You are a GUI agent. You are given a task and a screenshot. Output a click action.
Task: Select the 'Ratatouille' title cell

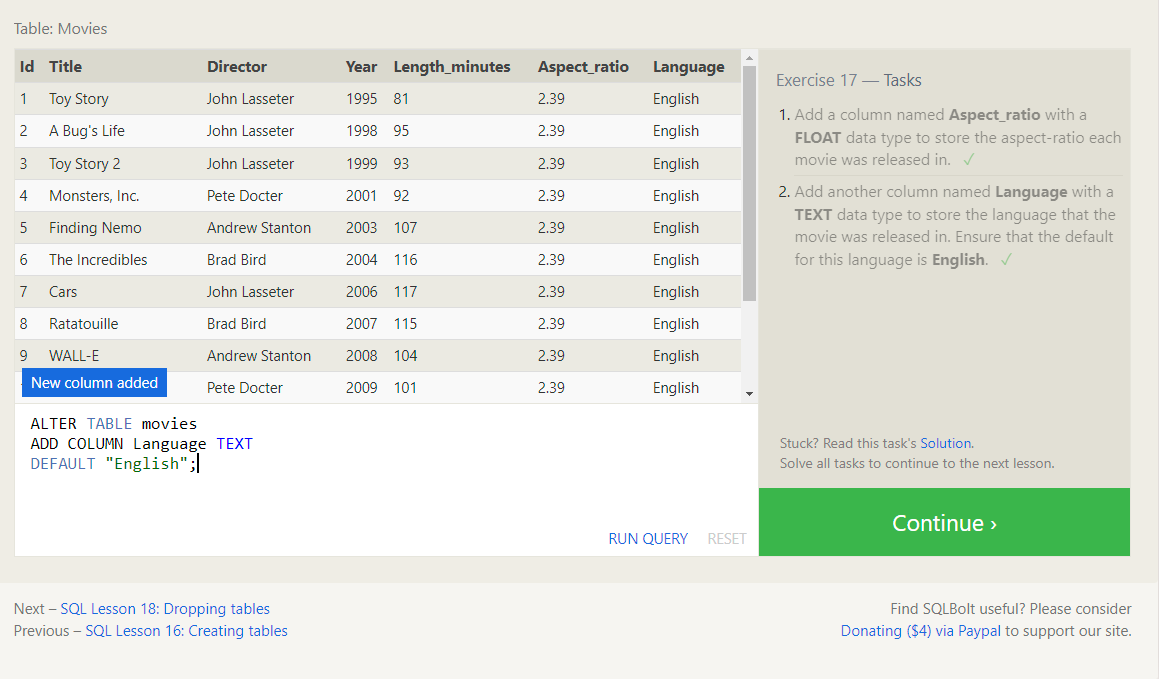pyautogui.click(x=84, y=324)
